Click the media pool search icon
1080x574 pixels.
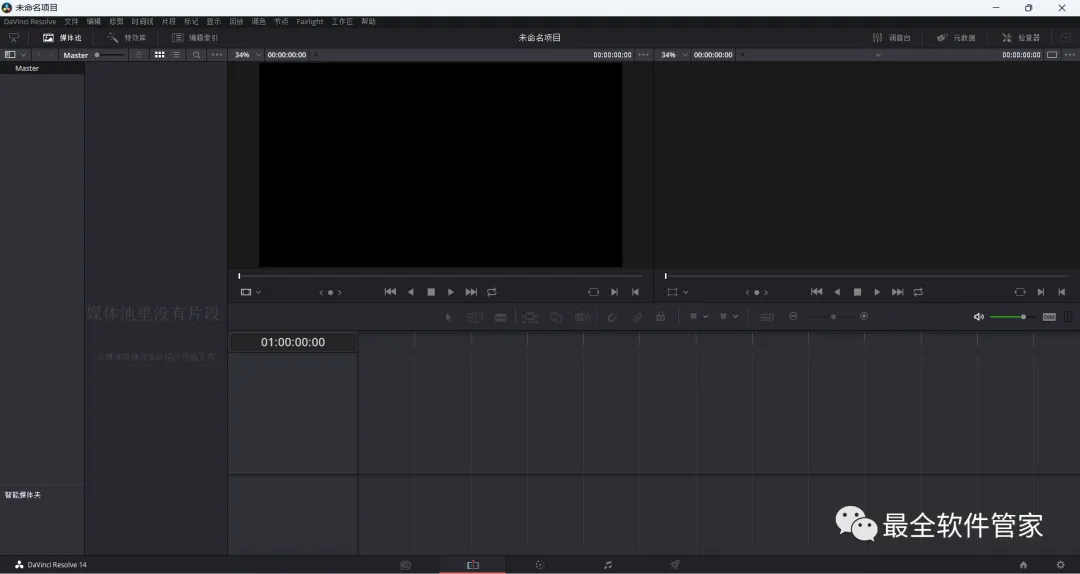point(196,54)
